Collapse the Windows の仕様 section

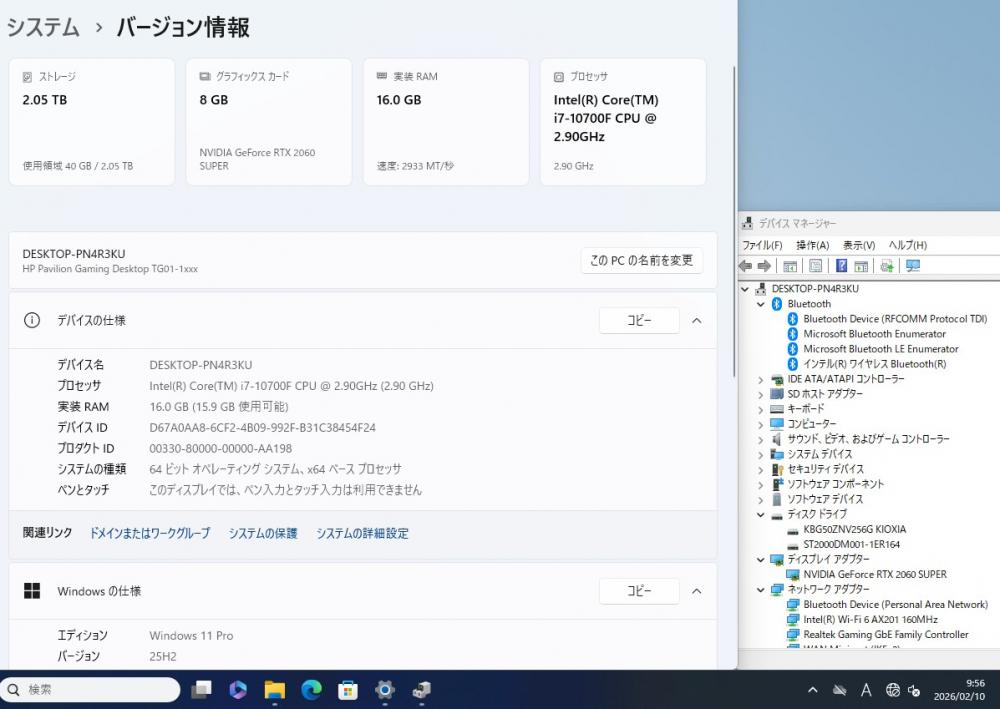[697, 591]
